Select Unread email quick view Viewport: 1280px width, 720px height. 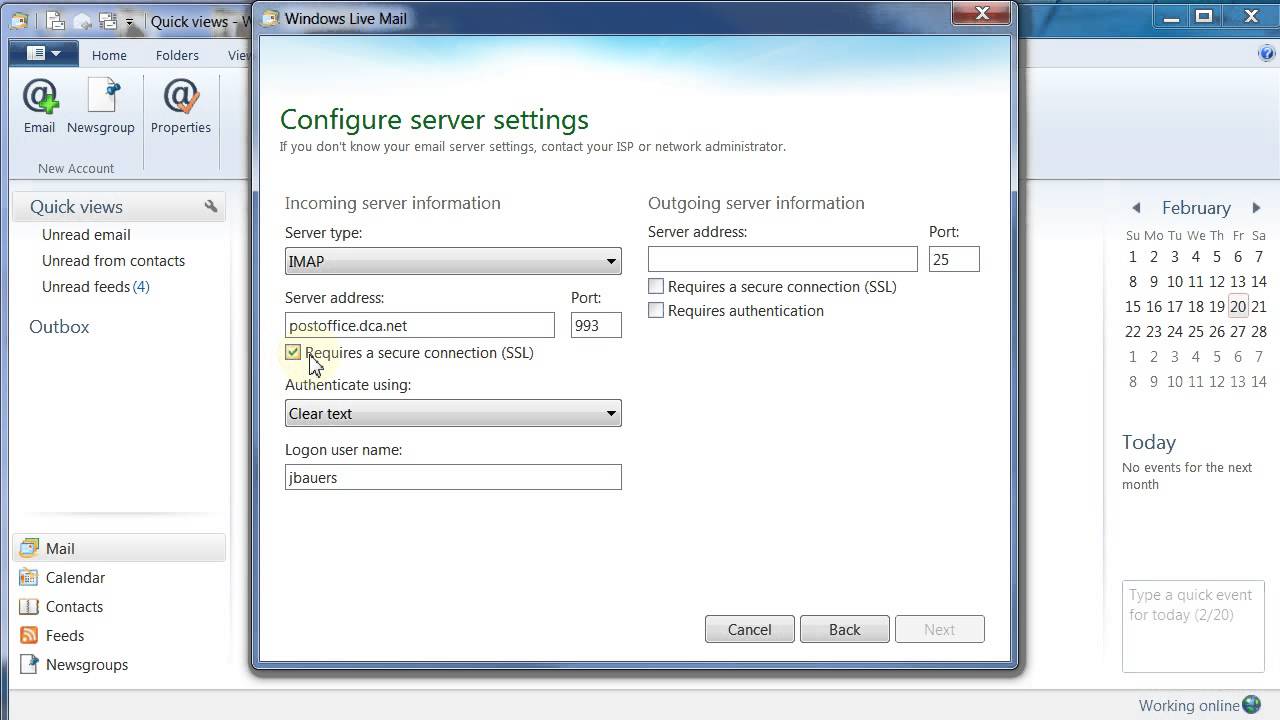pos(86,234)
